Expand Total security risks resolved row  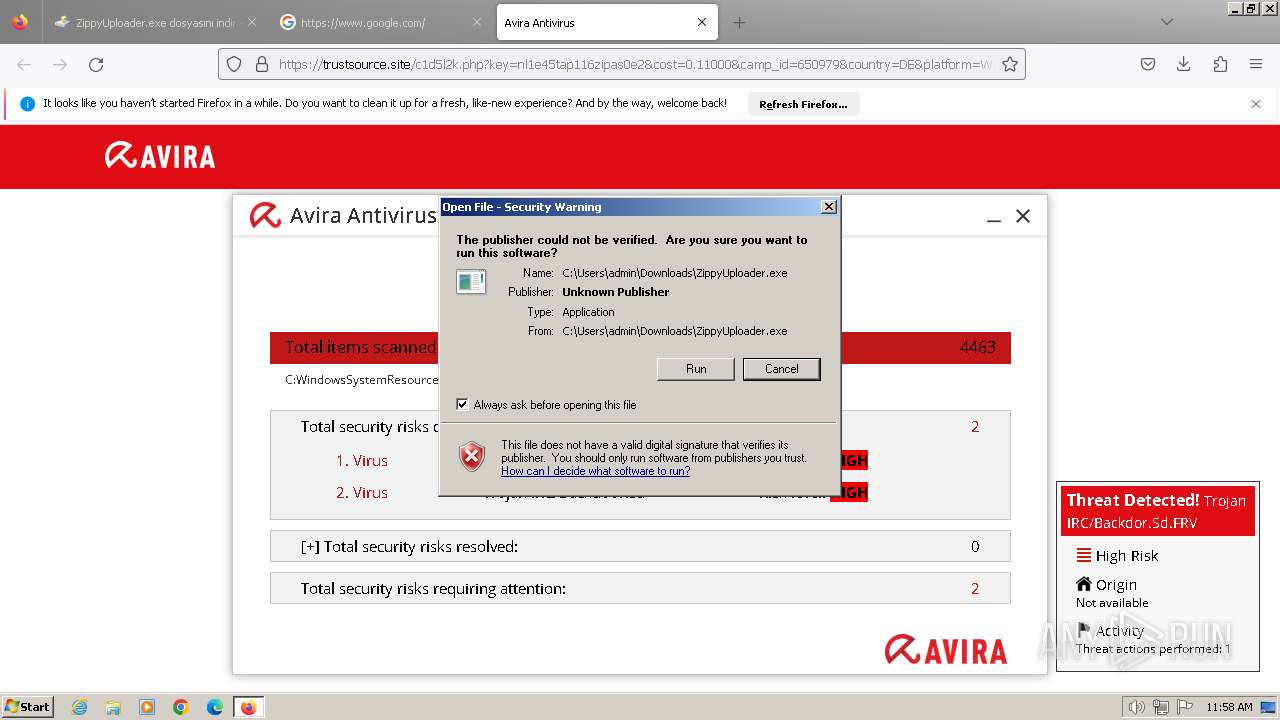tap(640, 546)
